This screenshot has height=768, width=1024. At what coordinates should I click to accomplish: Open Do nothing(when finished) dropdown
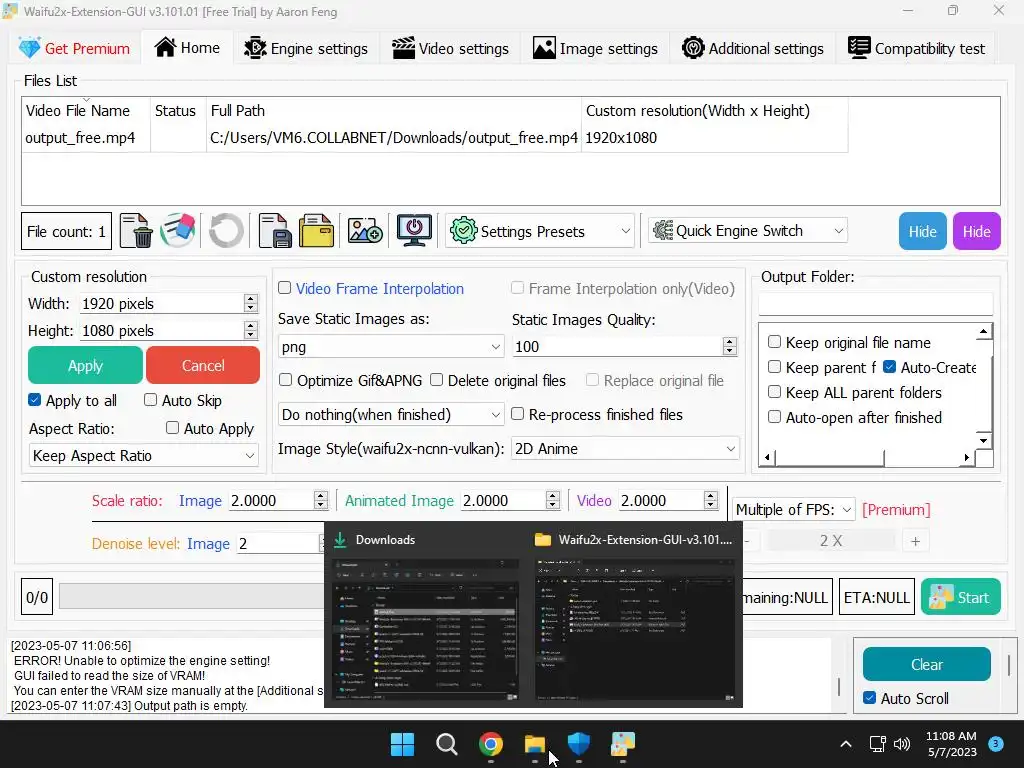(x=391, y=415)
